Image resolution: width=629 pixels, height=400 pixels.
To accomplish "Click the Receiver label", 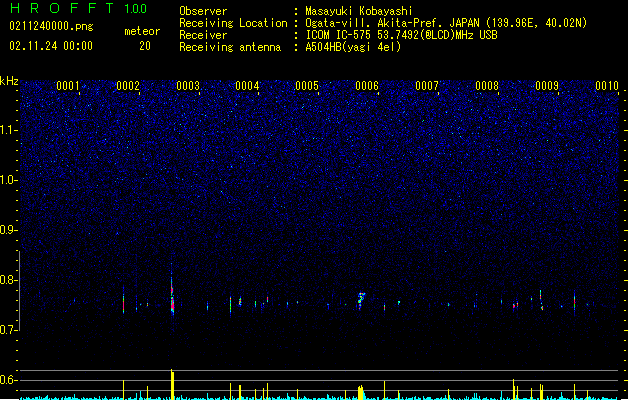I will pos(203,35).
